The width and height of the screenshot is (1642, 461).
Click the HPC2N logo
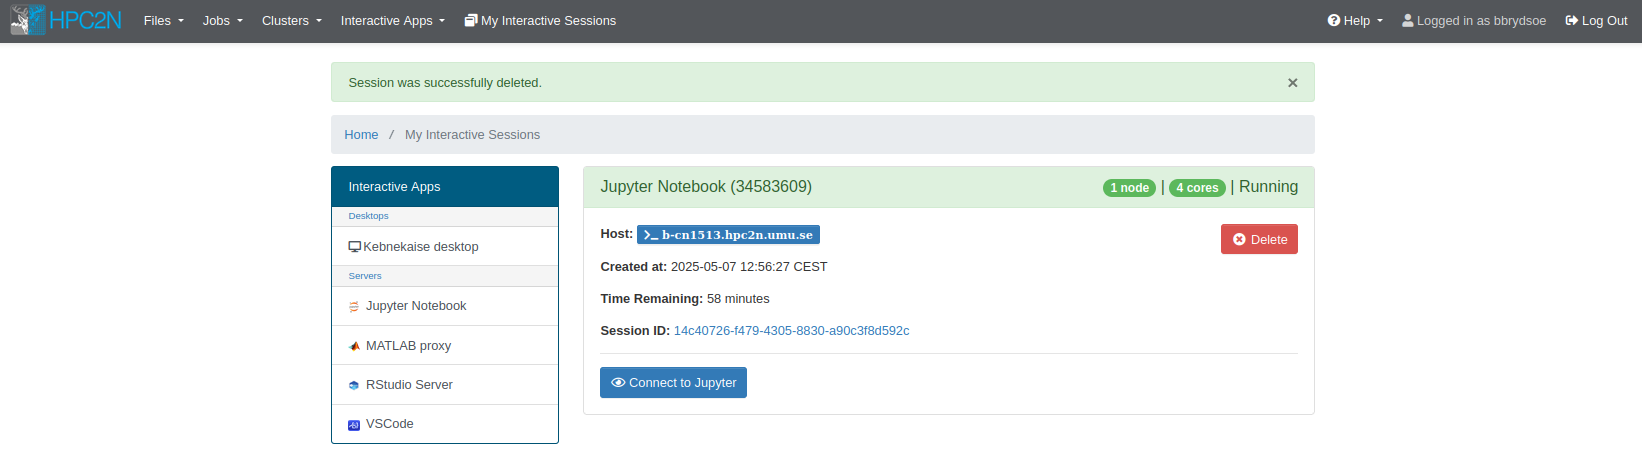pyautogui.click(x=66, y=20)
